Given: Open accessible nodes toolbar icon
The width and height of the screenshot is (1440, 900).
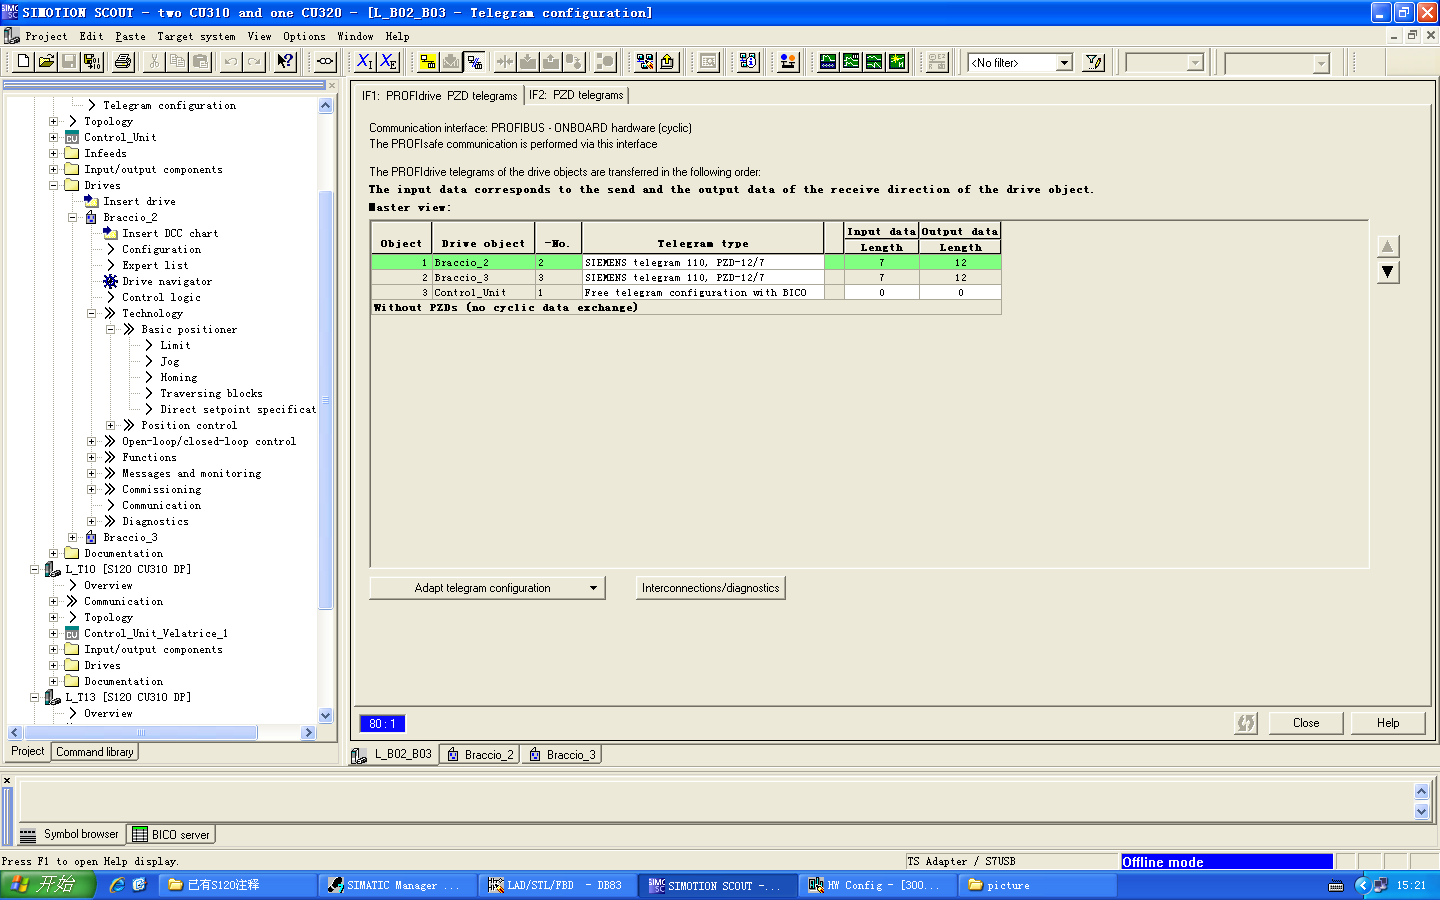Looking at the screenshot, I should [x=645, y=62].
